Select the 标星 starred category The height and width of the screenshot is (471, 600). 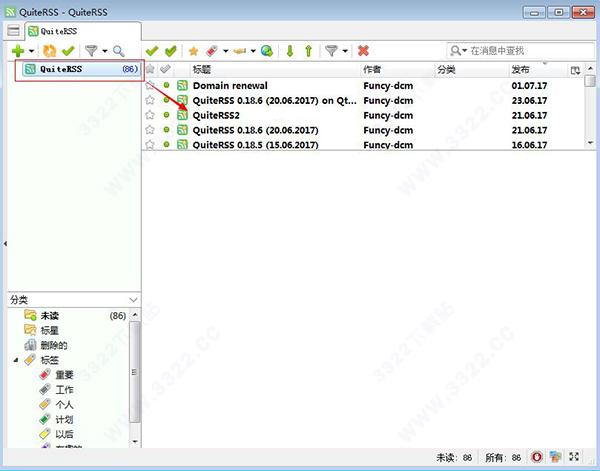50,330
